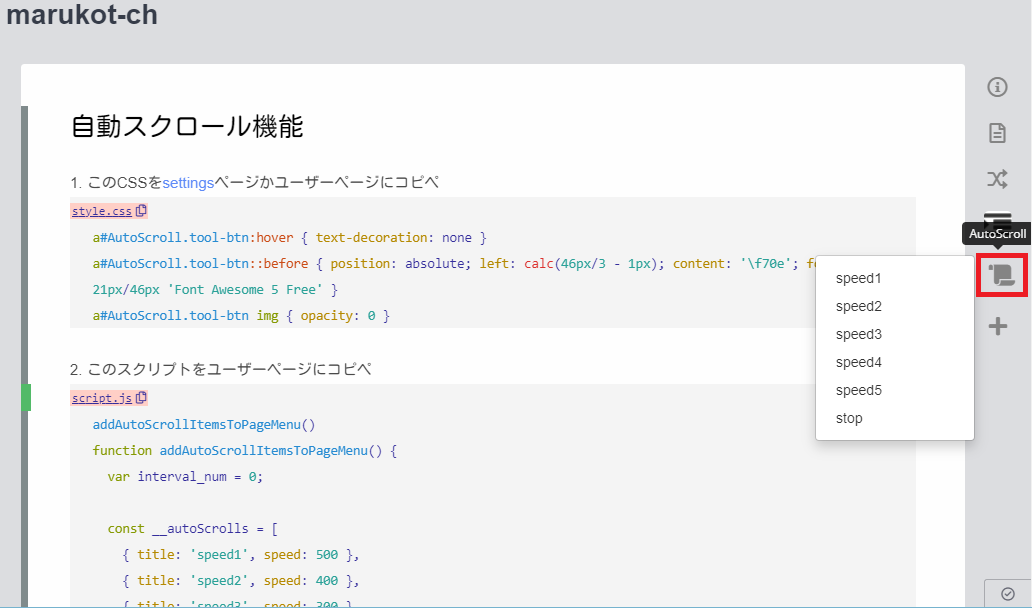Open the settings page link
Image resolution: width=1032 pixels, height=608 pixels.
pos(186,183)
